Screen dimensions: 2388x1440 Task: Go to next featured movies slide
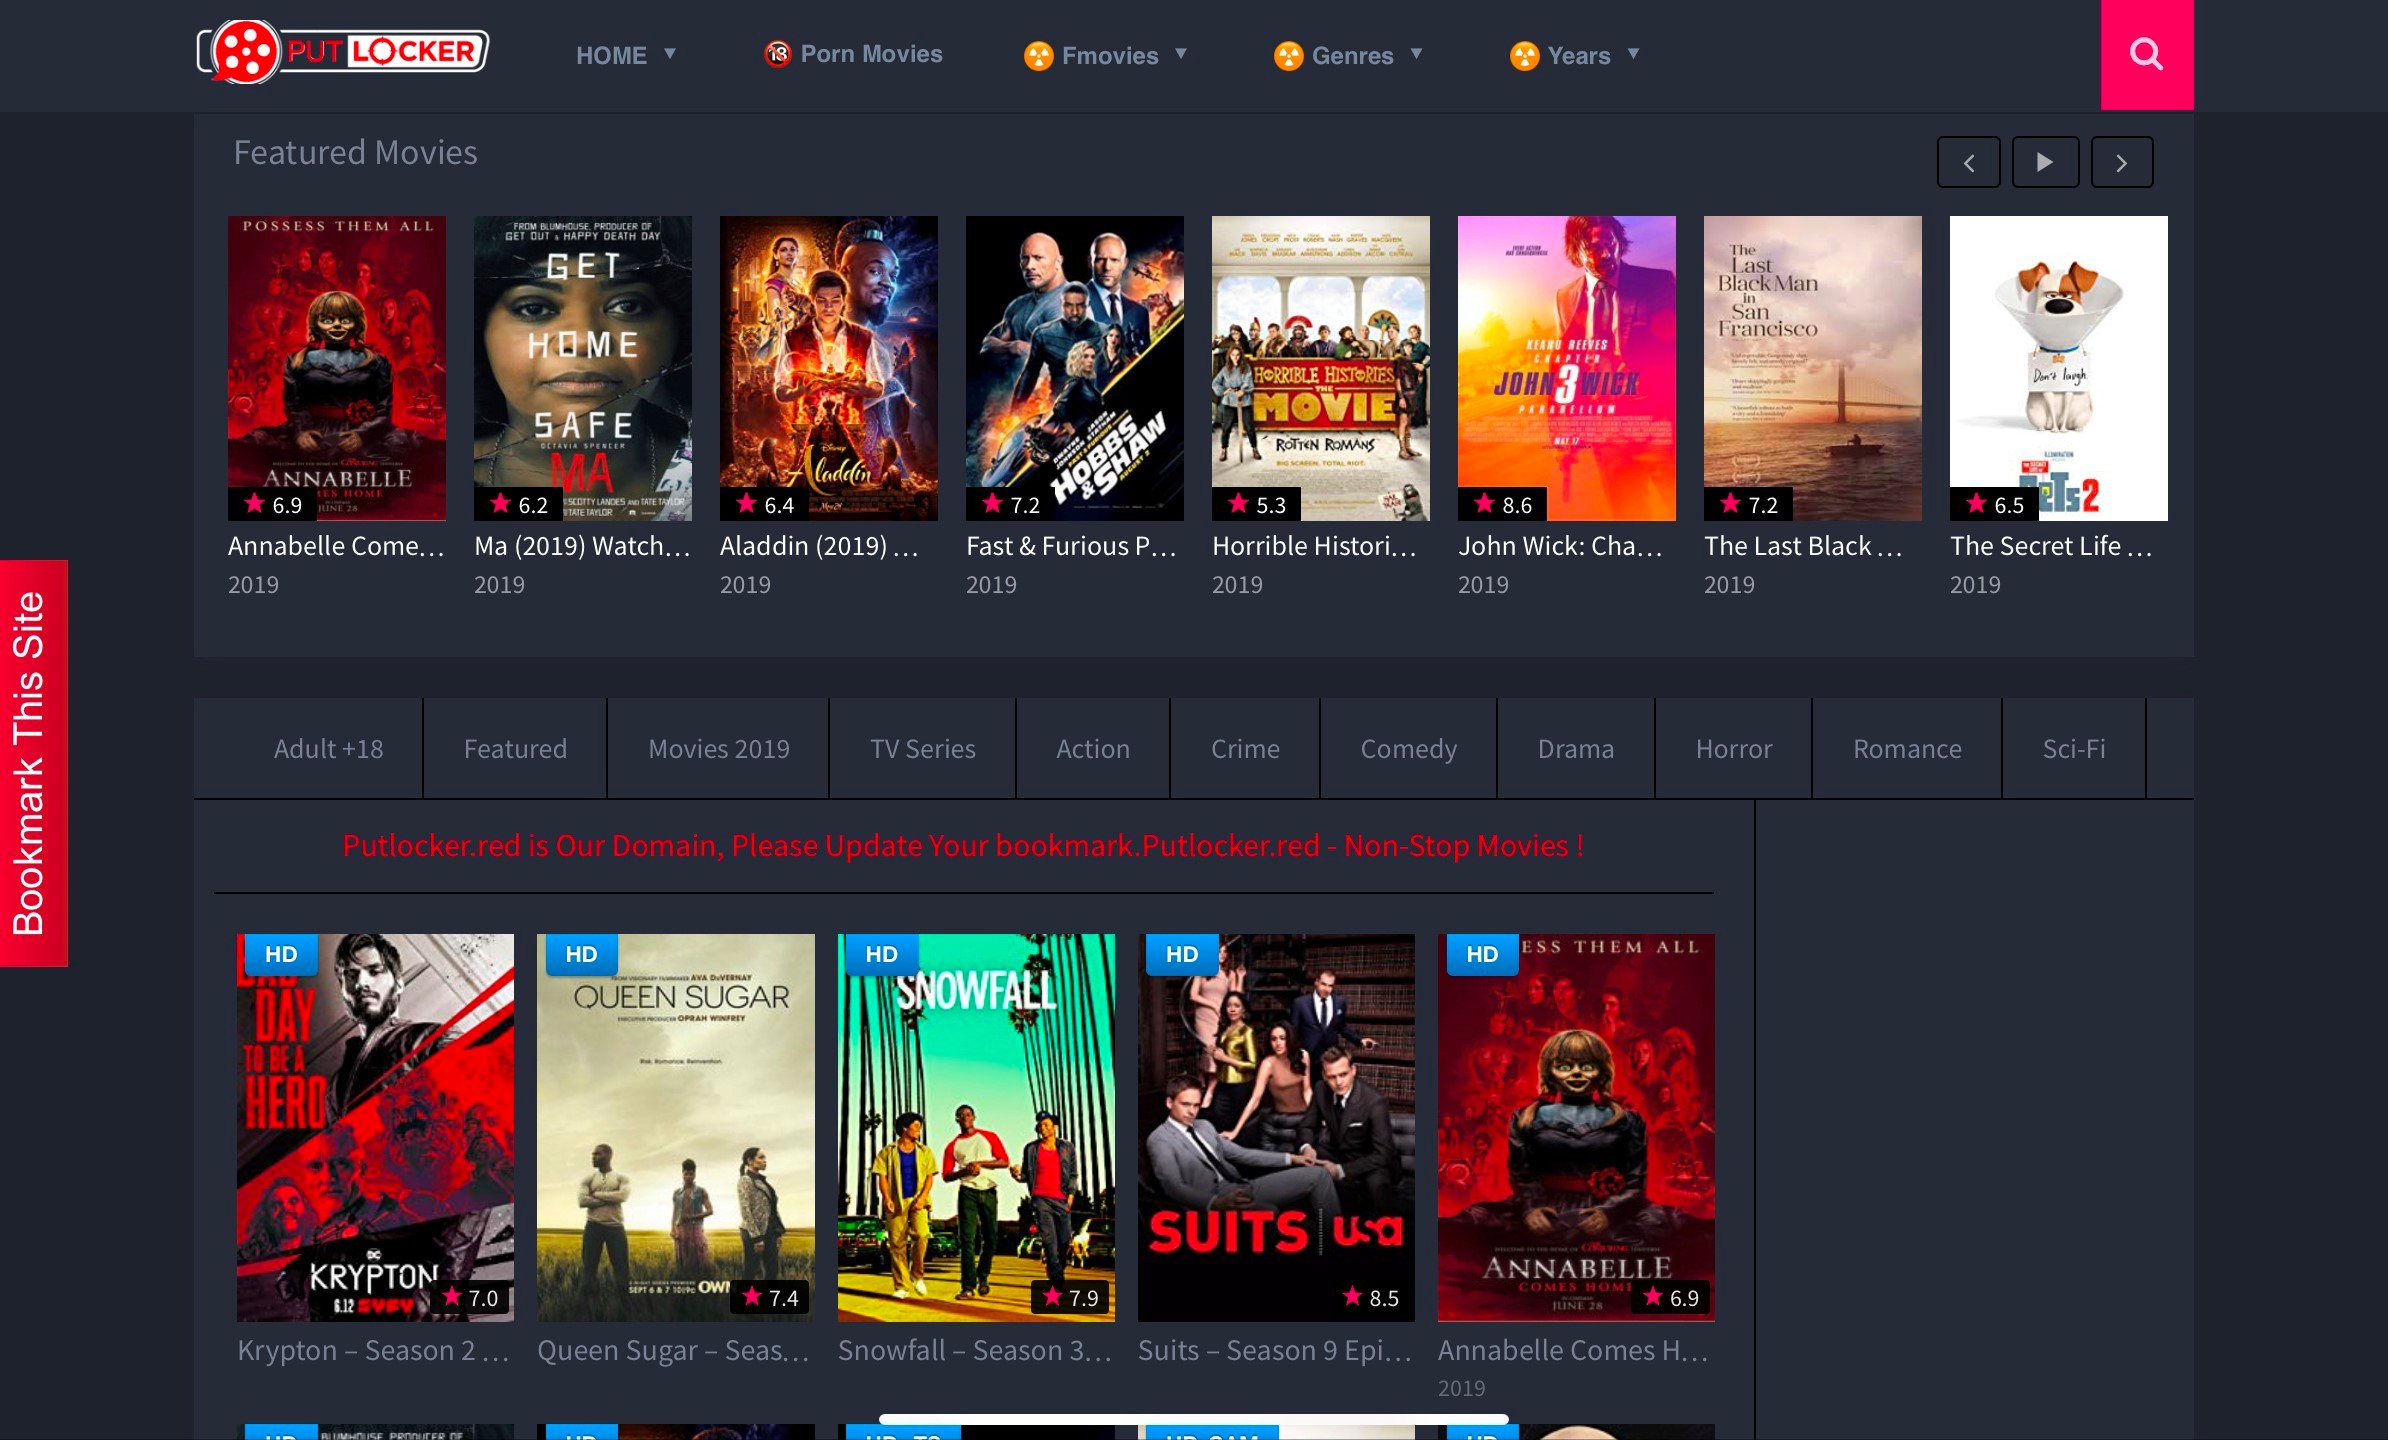pos(2121,162)
